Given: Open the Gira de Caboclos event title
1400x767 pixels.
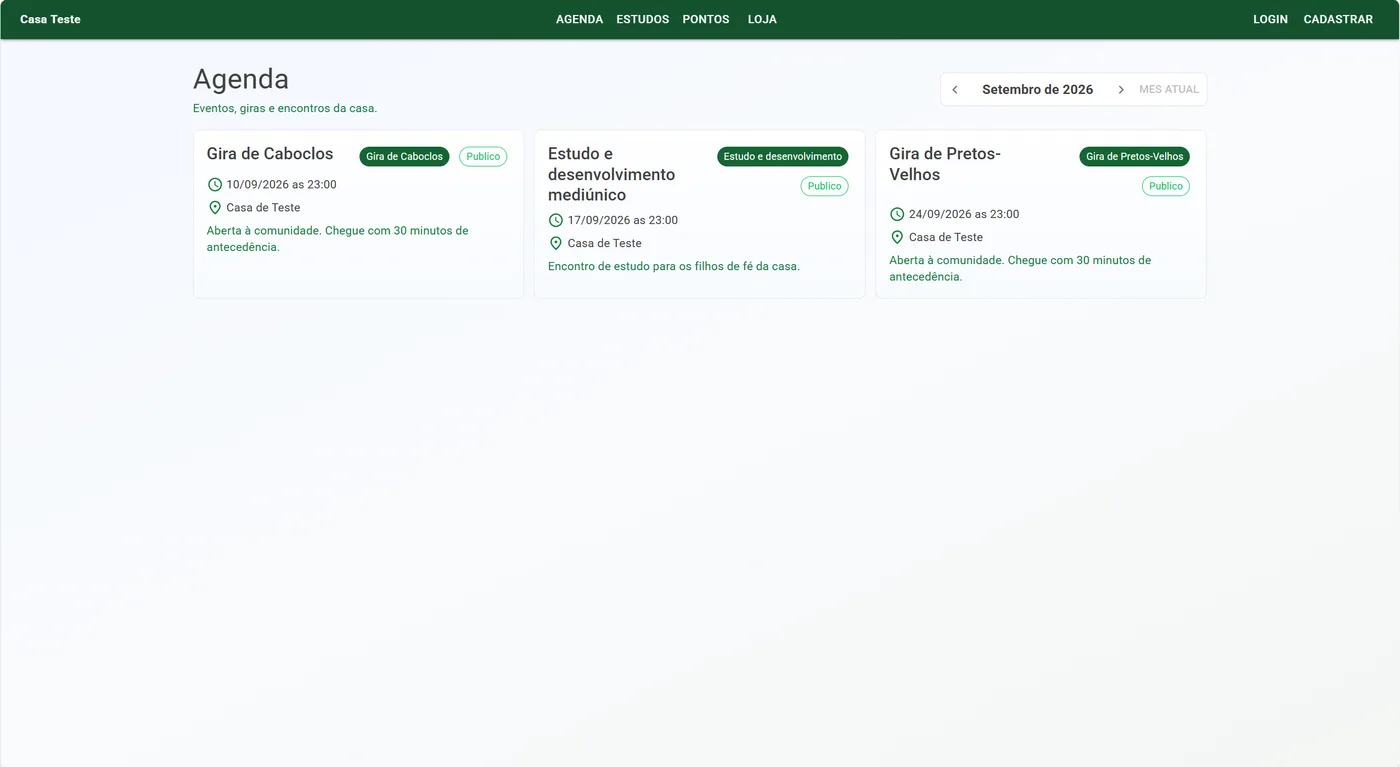Looking at the screenshot, I should pos(270,154).
